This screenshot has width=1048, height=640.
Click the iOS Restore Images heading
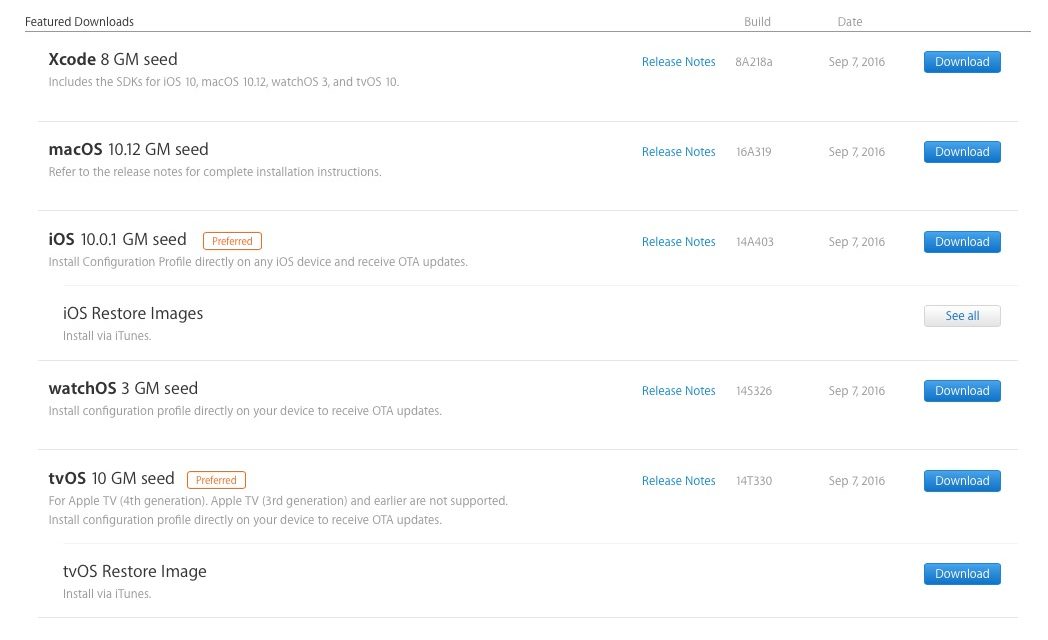pos(133,313)
